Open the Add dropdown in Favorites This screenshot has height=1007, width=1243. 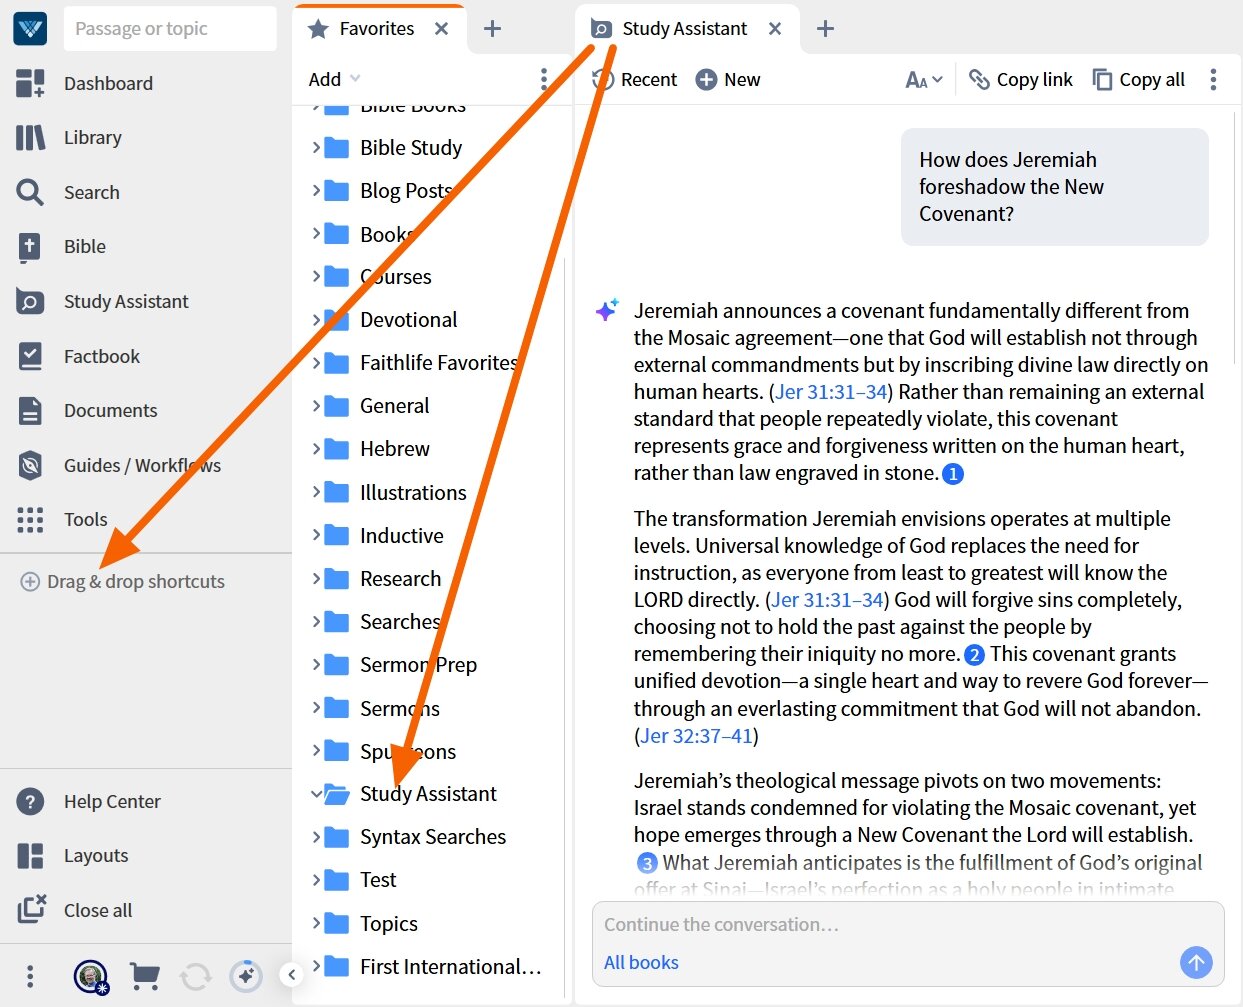pyautogui.click(x=334, y=79)
